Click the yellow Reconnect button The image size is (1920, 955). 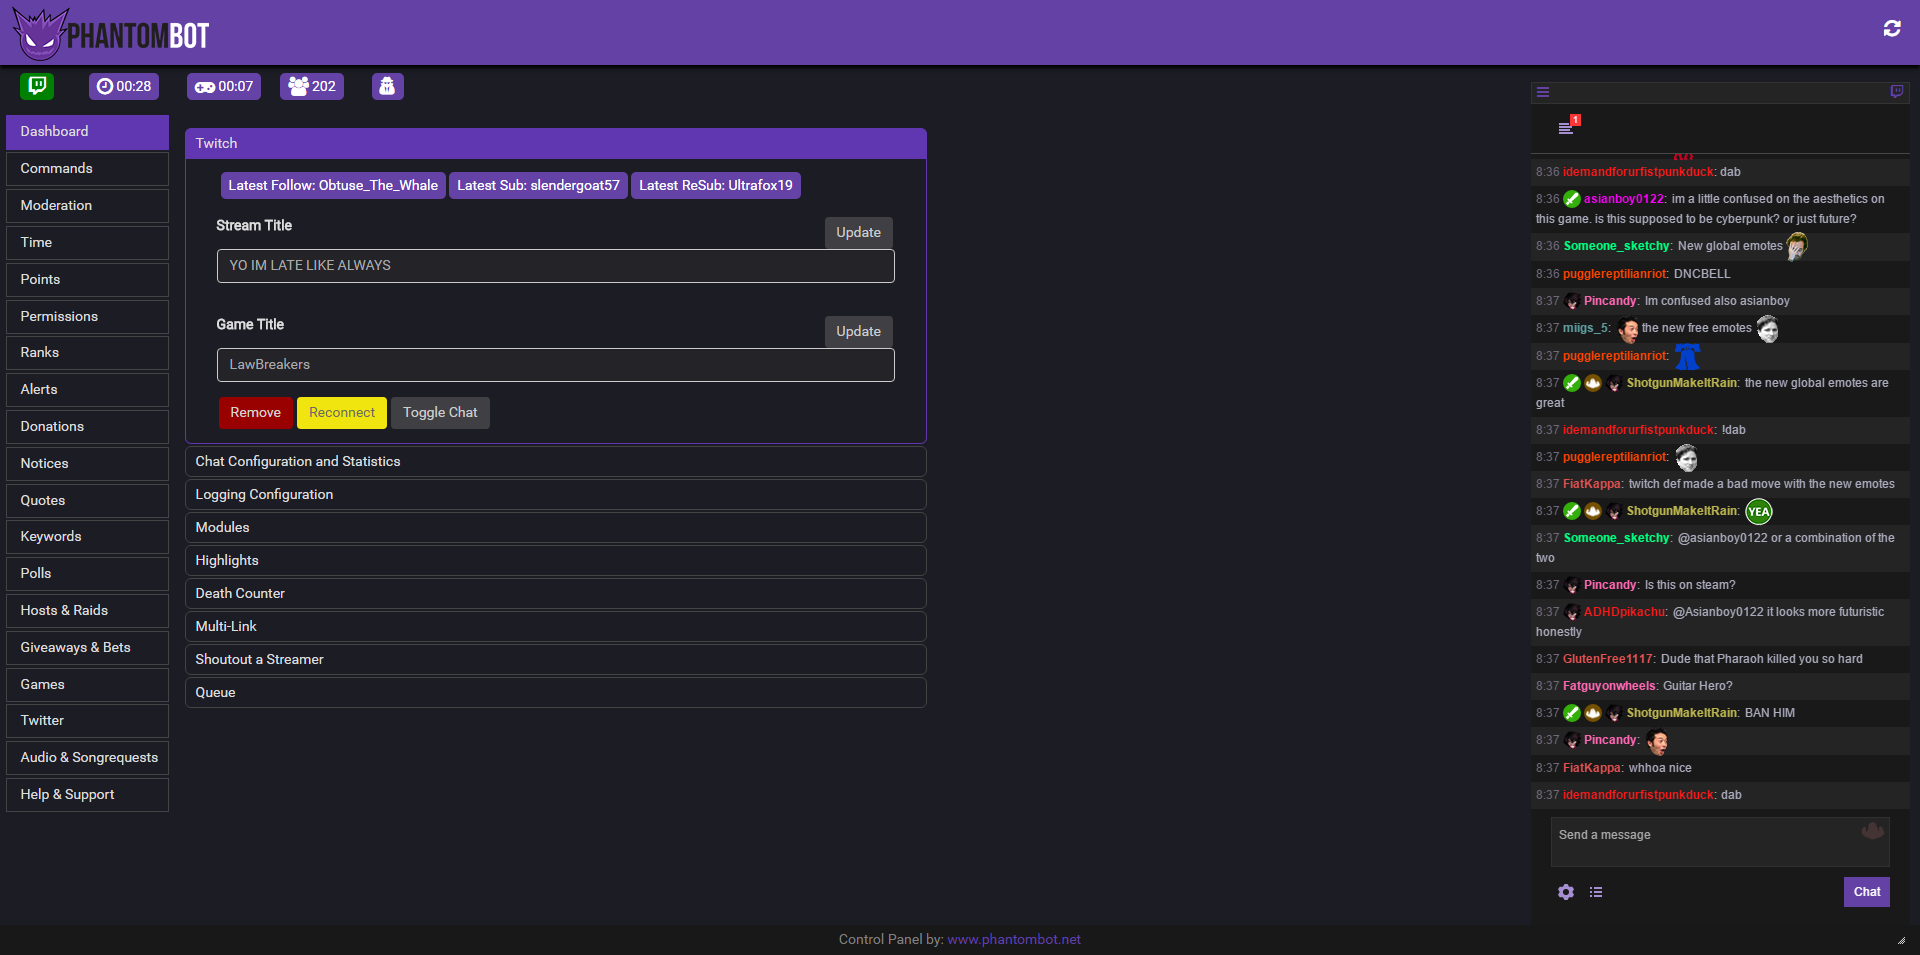coord(342,413)
